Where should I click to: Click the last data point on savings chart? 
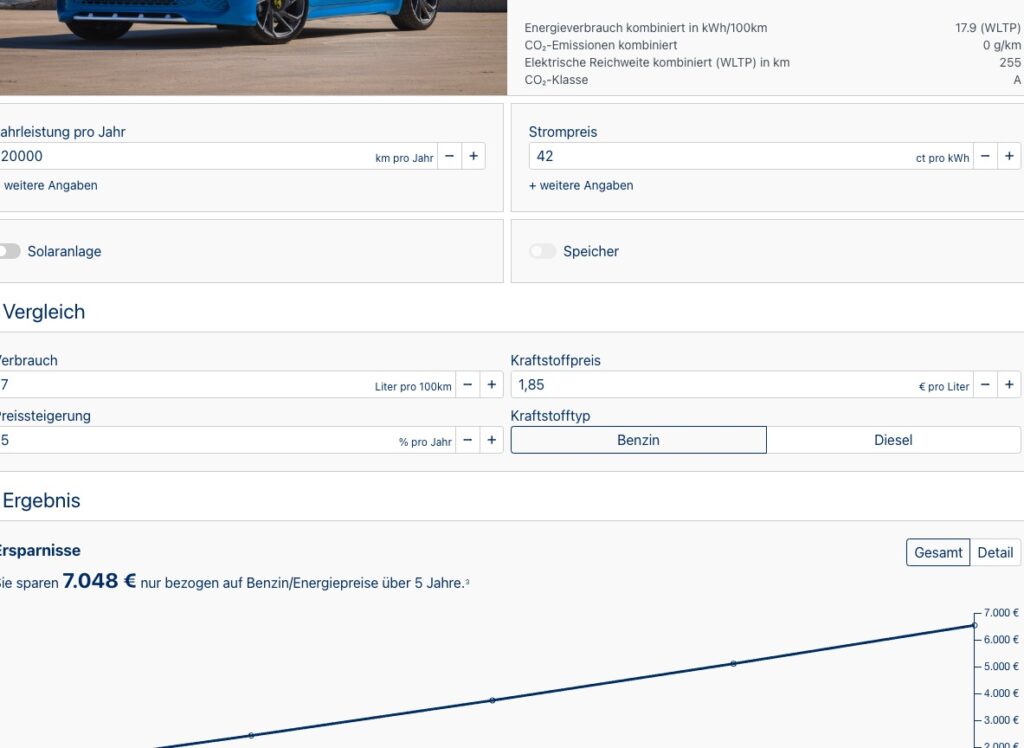click(x=975, y=625)
